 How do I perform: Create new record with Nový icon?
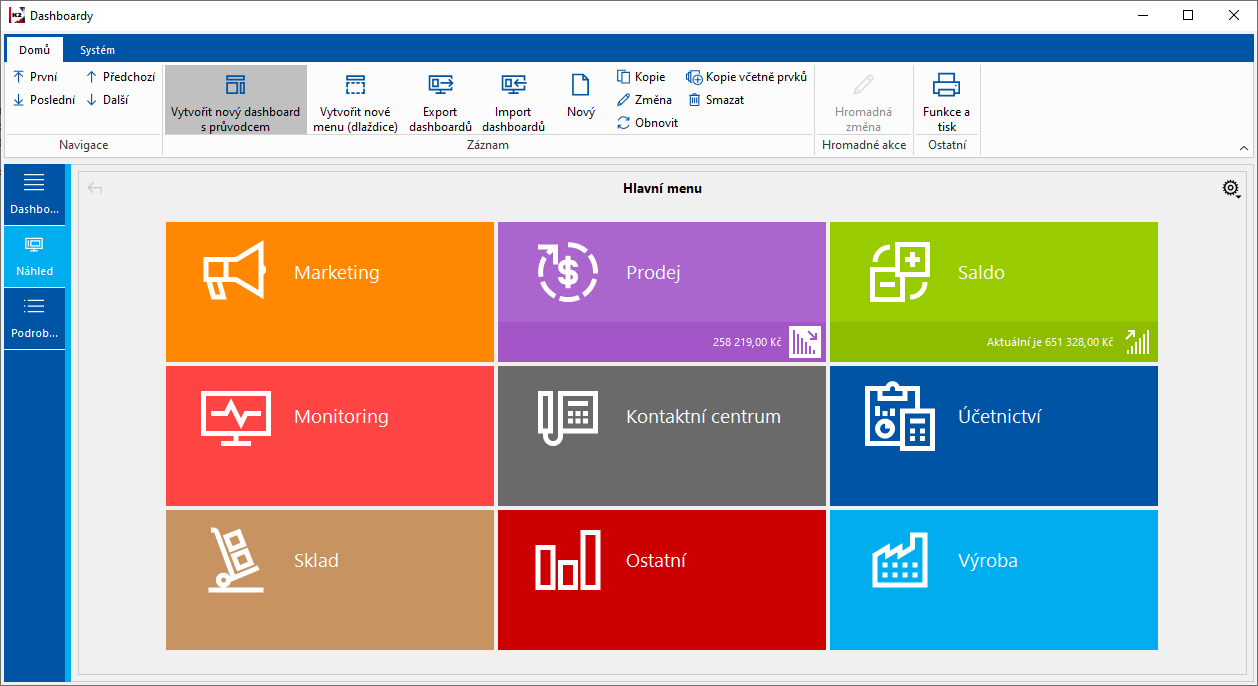[580, 85]
